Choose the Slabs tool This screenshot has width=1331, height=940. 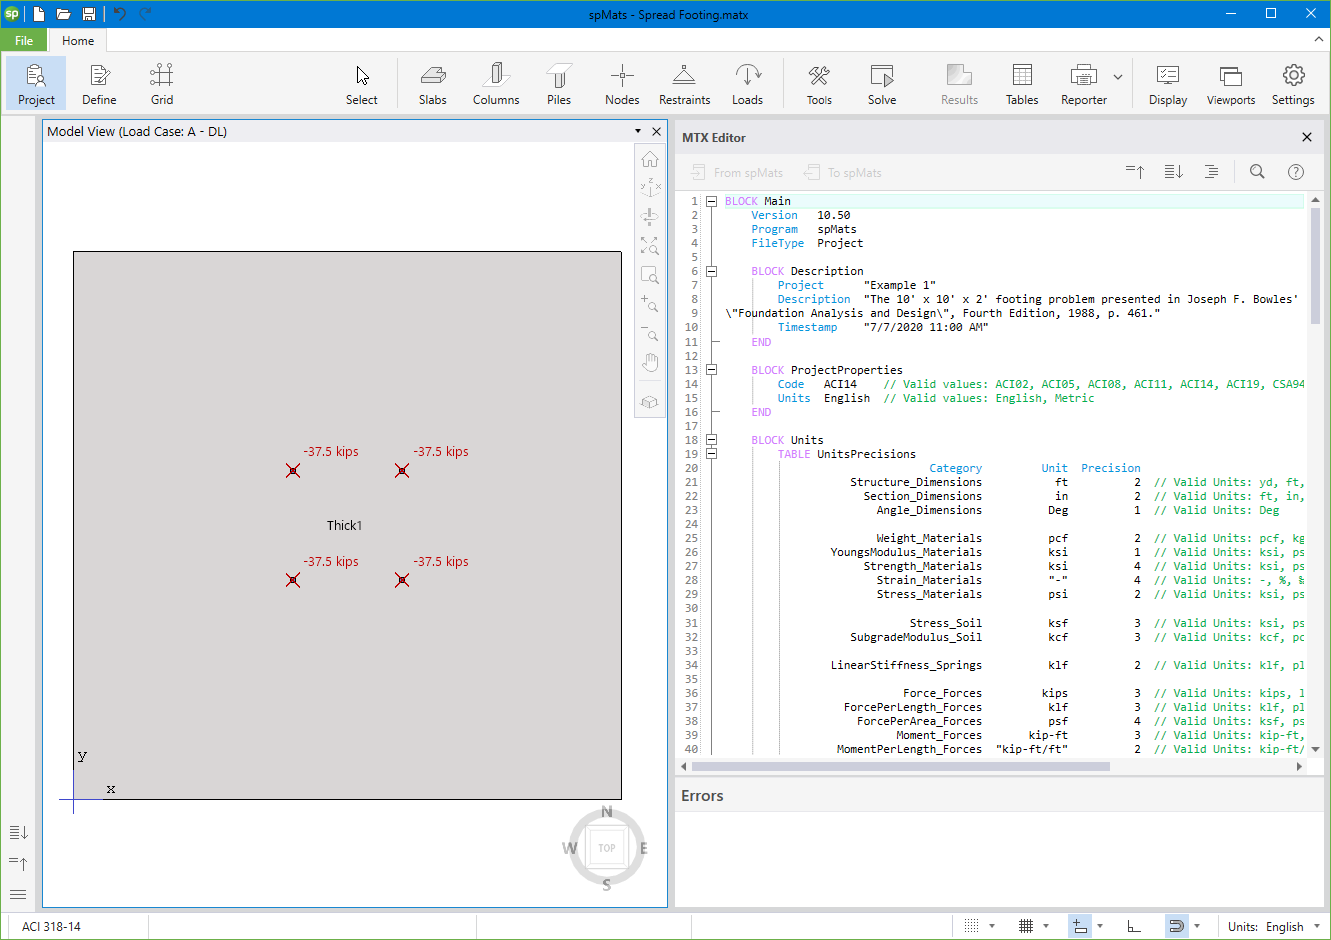[433, 83]
